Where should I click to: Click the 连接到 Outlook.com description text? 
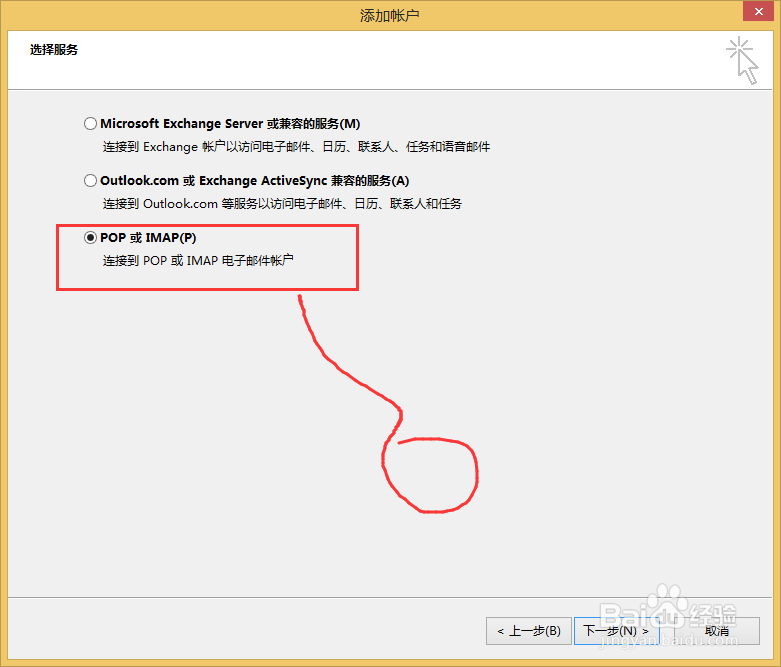[282, 204]
